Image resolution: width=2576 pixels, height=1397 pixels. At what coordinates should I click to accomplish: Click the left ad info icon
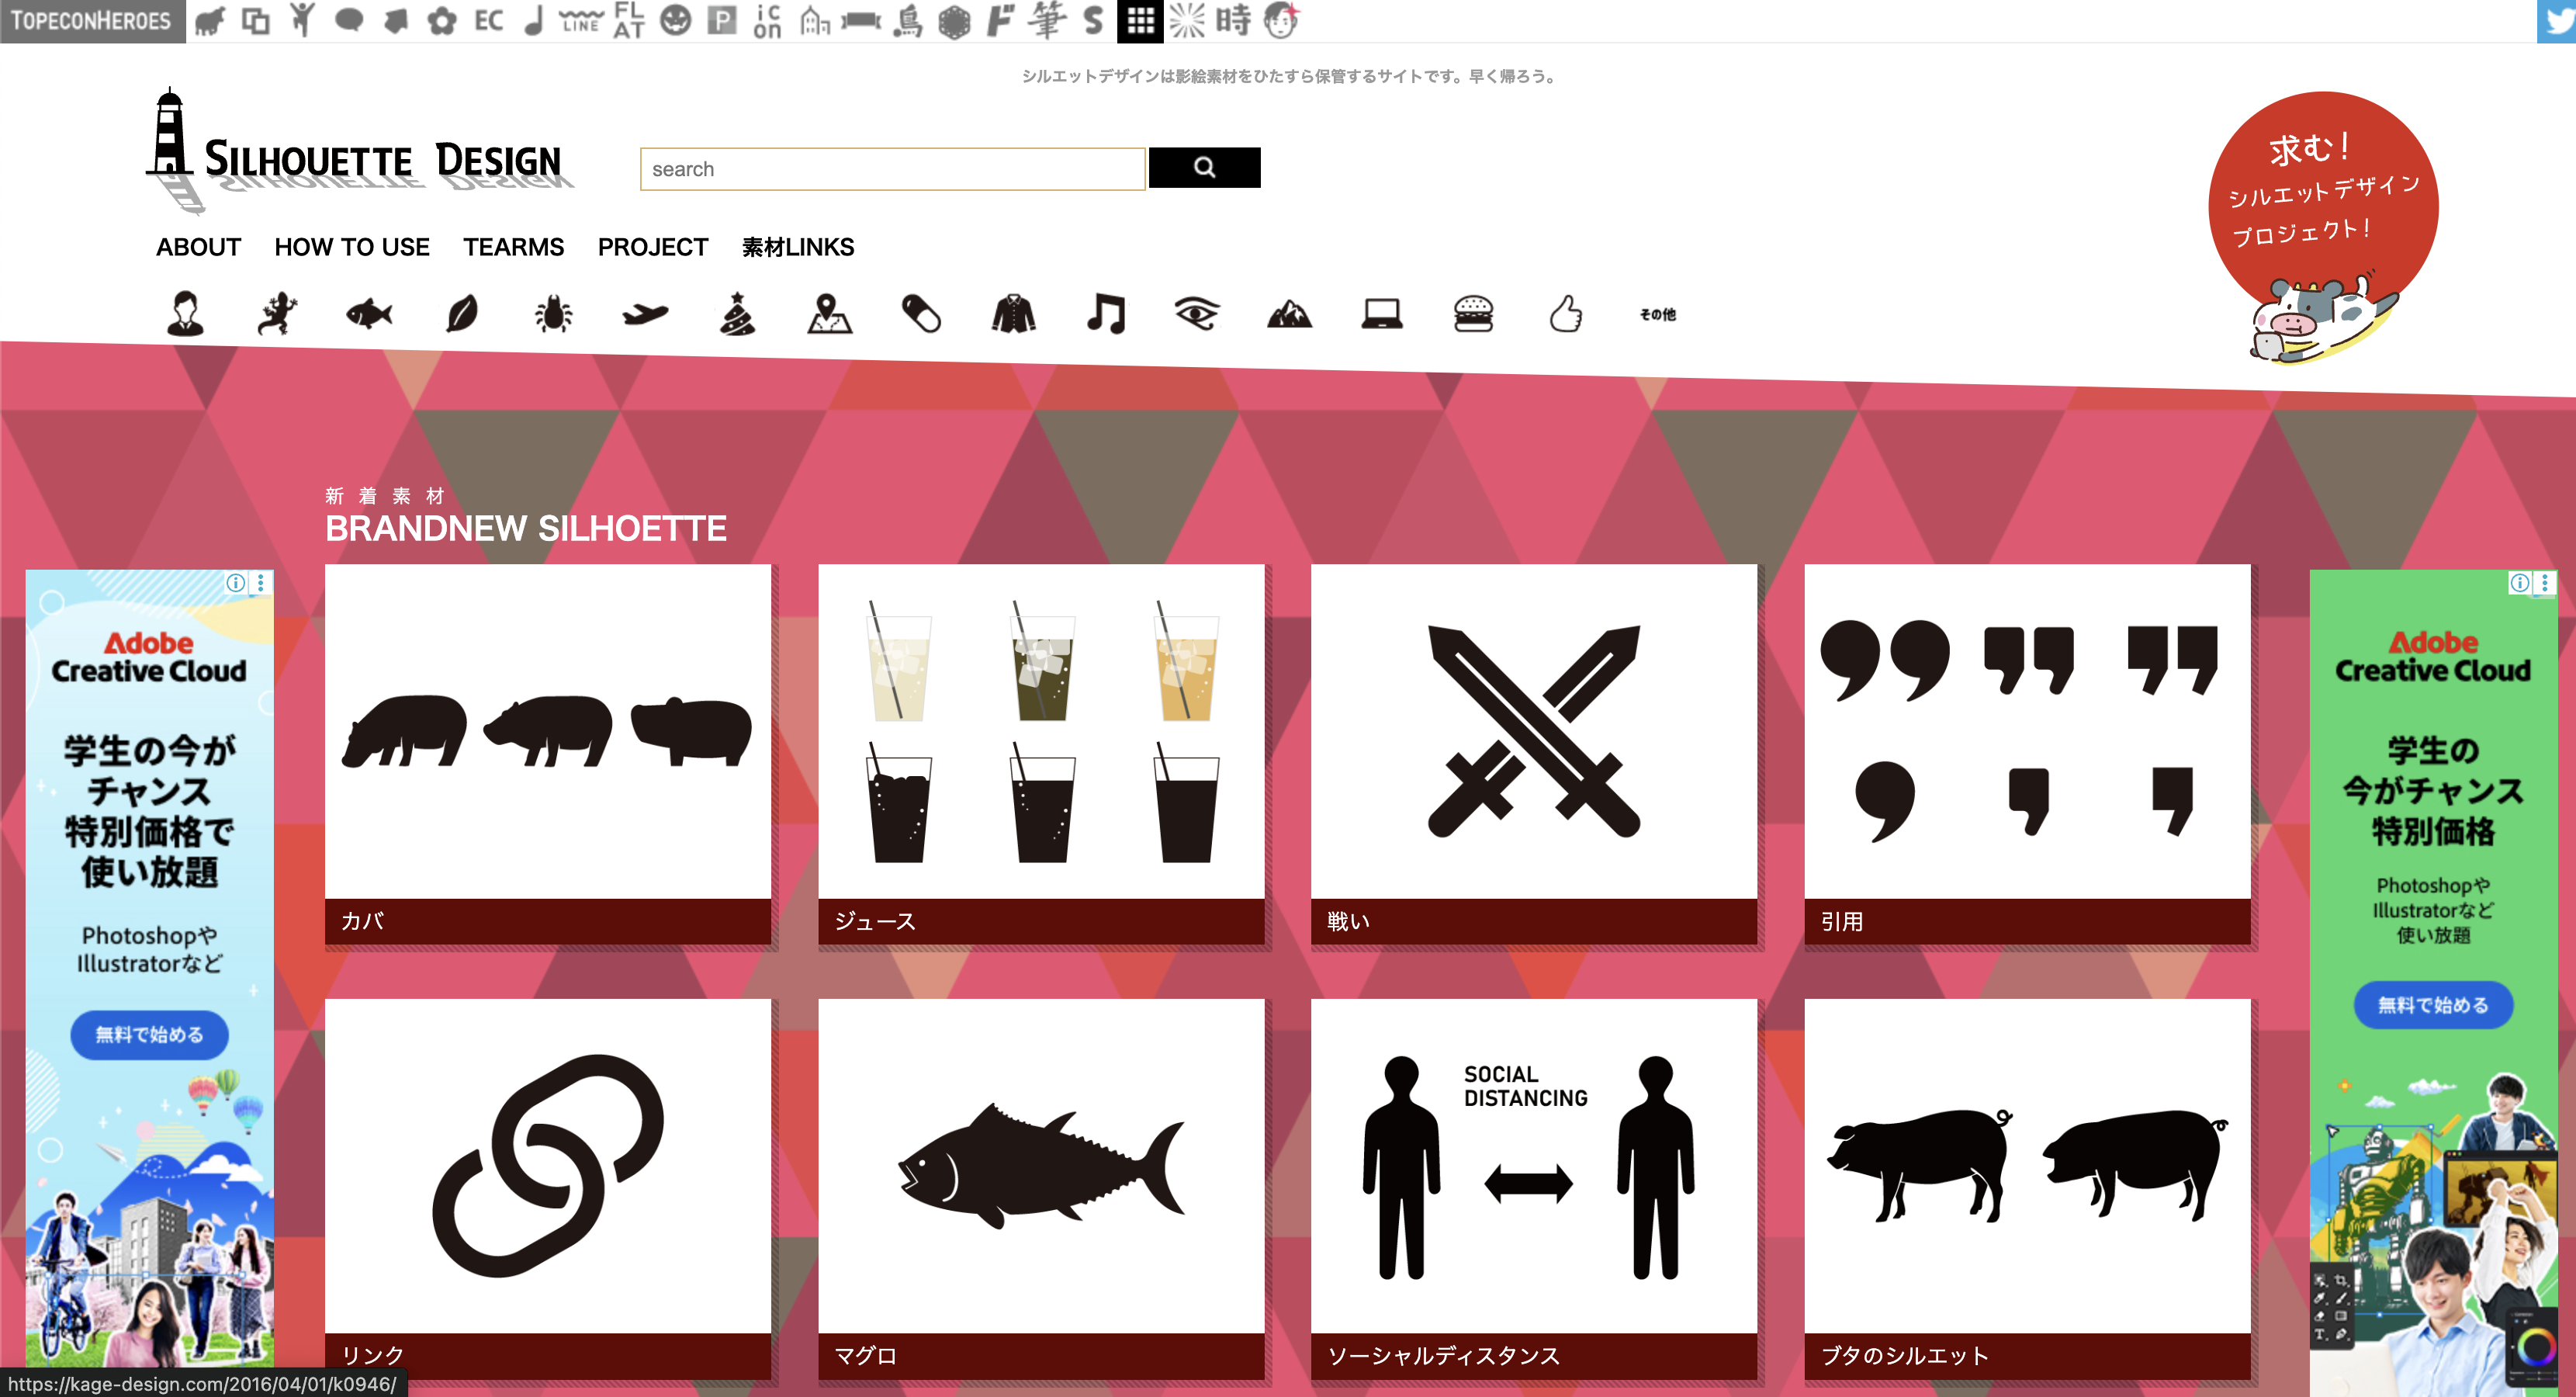point(235,582)
